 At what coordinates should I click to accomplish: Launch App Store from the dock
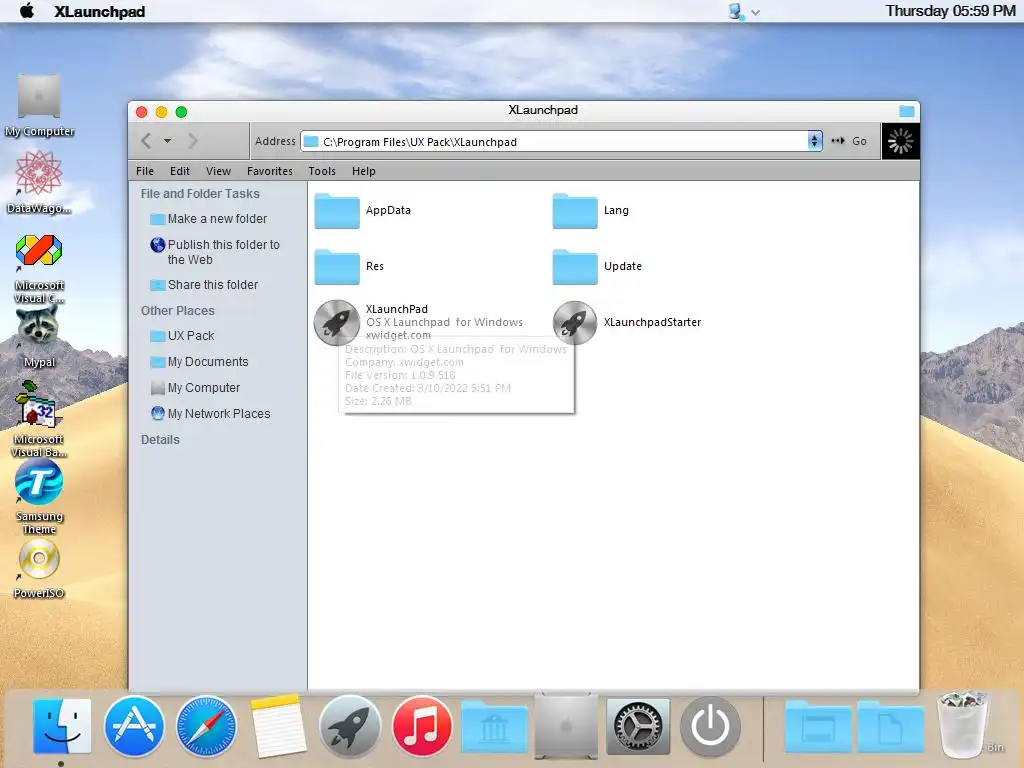pyautogui.click(x=134, y=726)
